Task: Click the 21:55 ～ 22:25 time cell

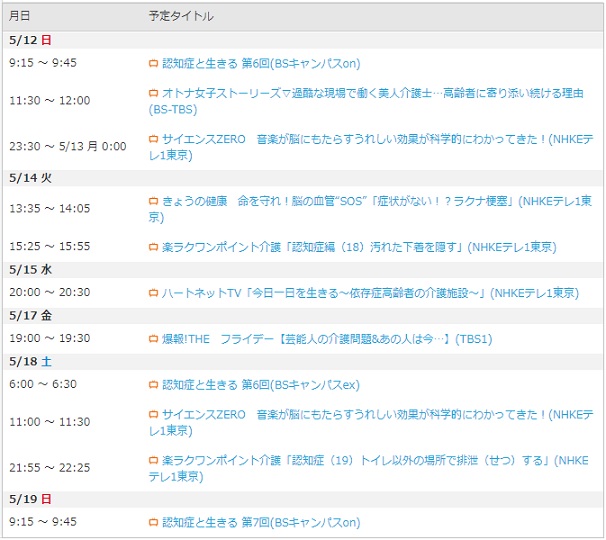Action: coord(50,468)
